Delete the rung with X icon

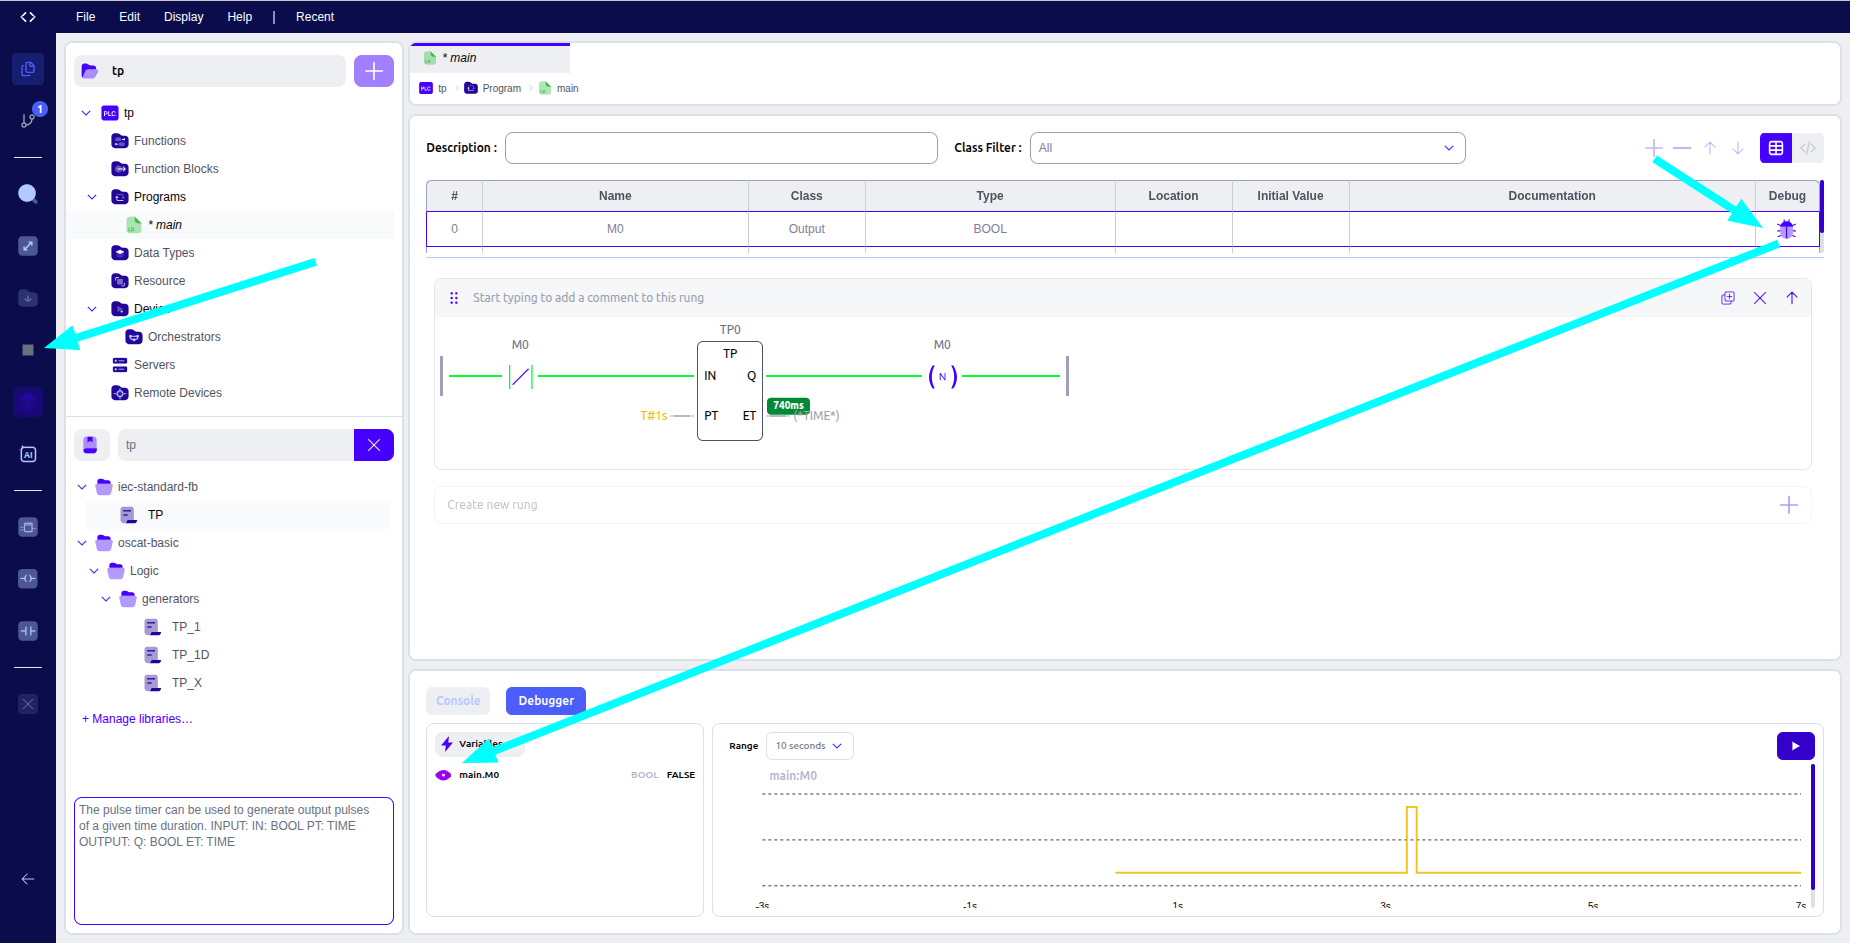coord(1760,298)
